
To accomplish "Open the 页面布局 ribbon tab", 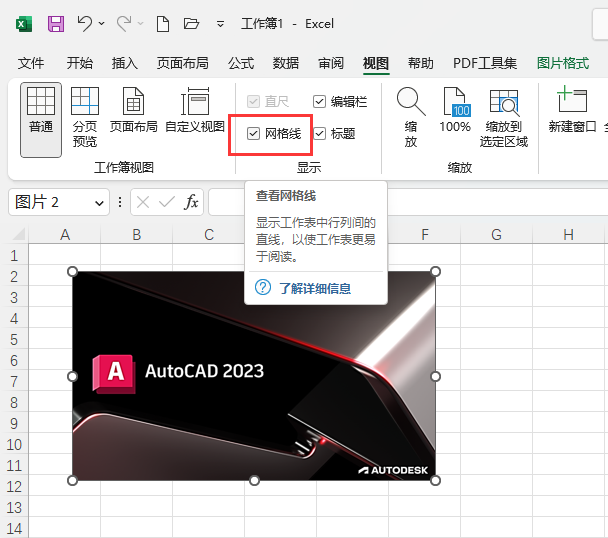I will pyautogui.click(x=183, y=63).
